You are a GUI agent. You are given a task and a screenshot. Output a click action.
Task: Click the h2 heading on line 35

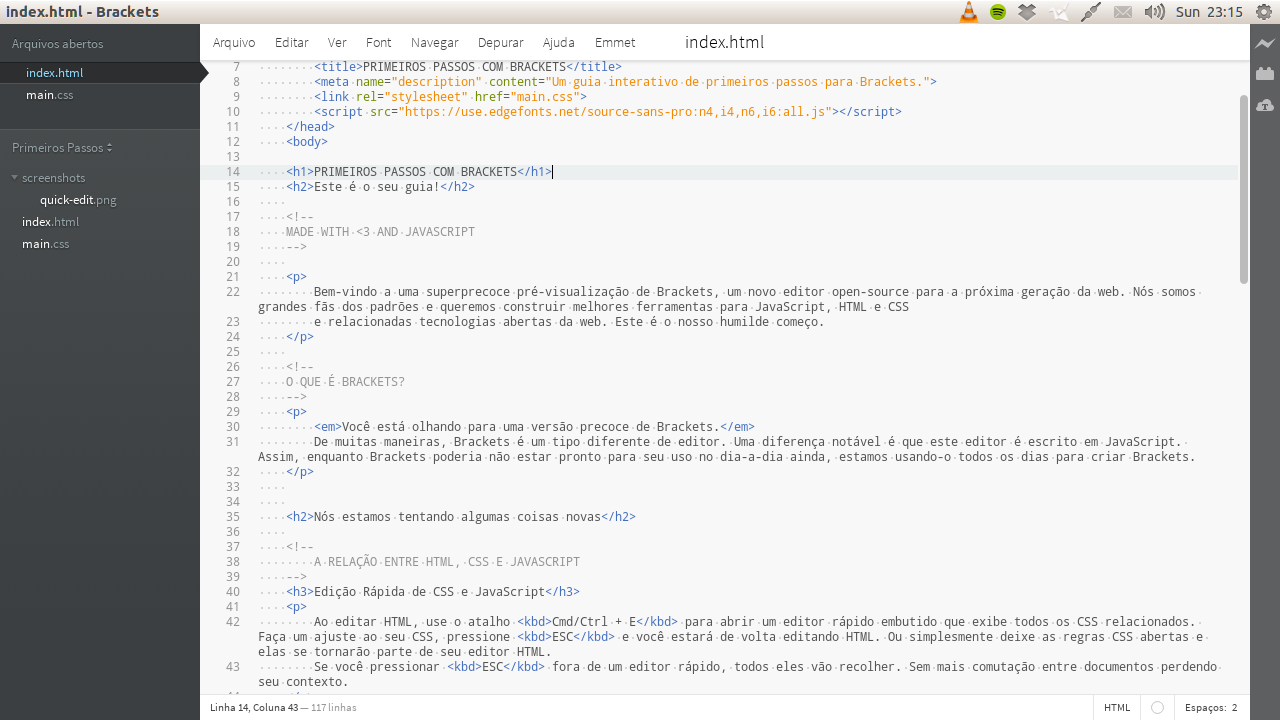point(461,517)
